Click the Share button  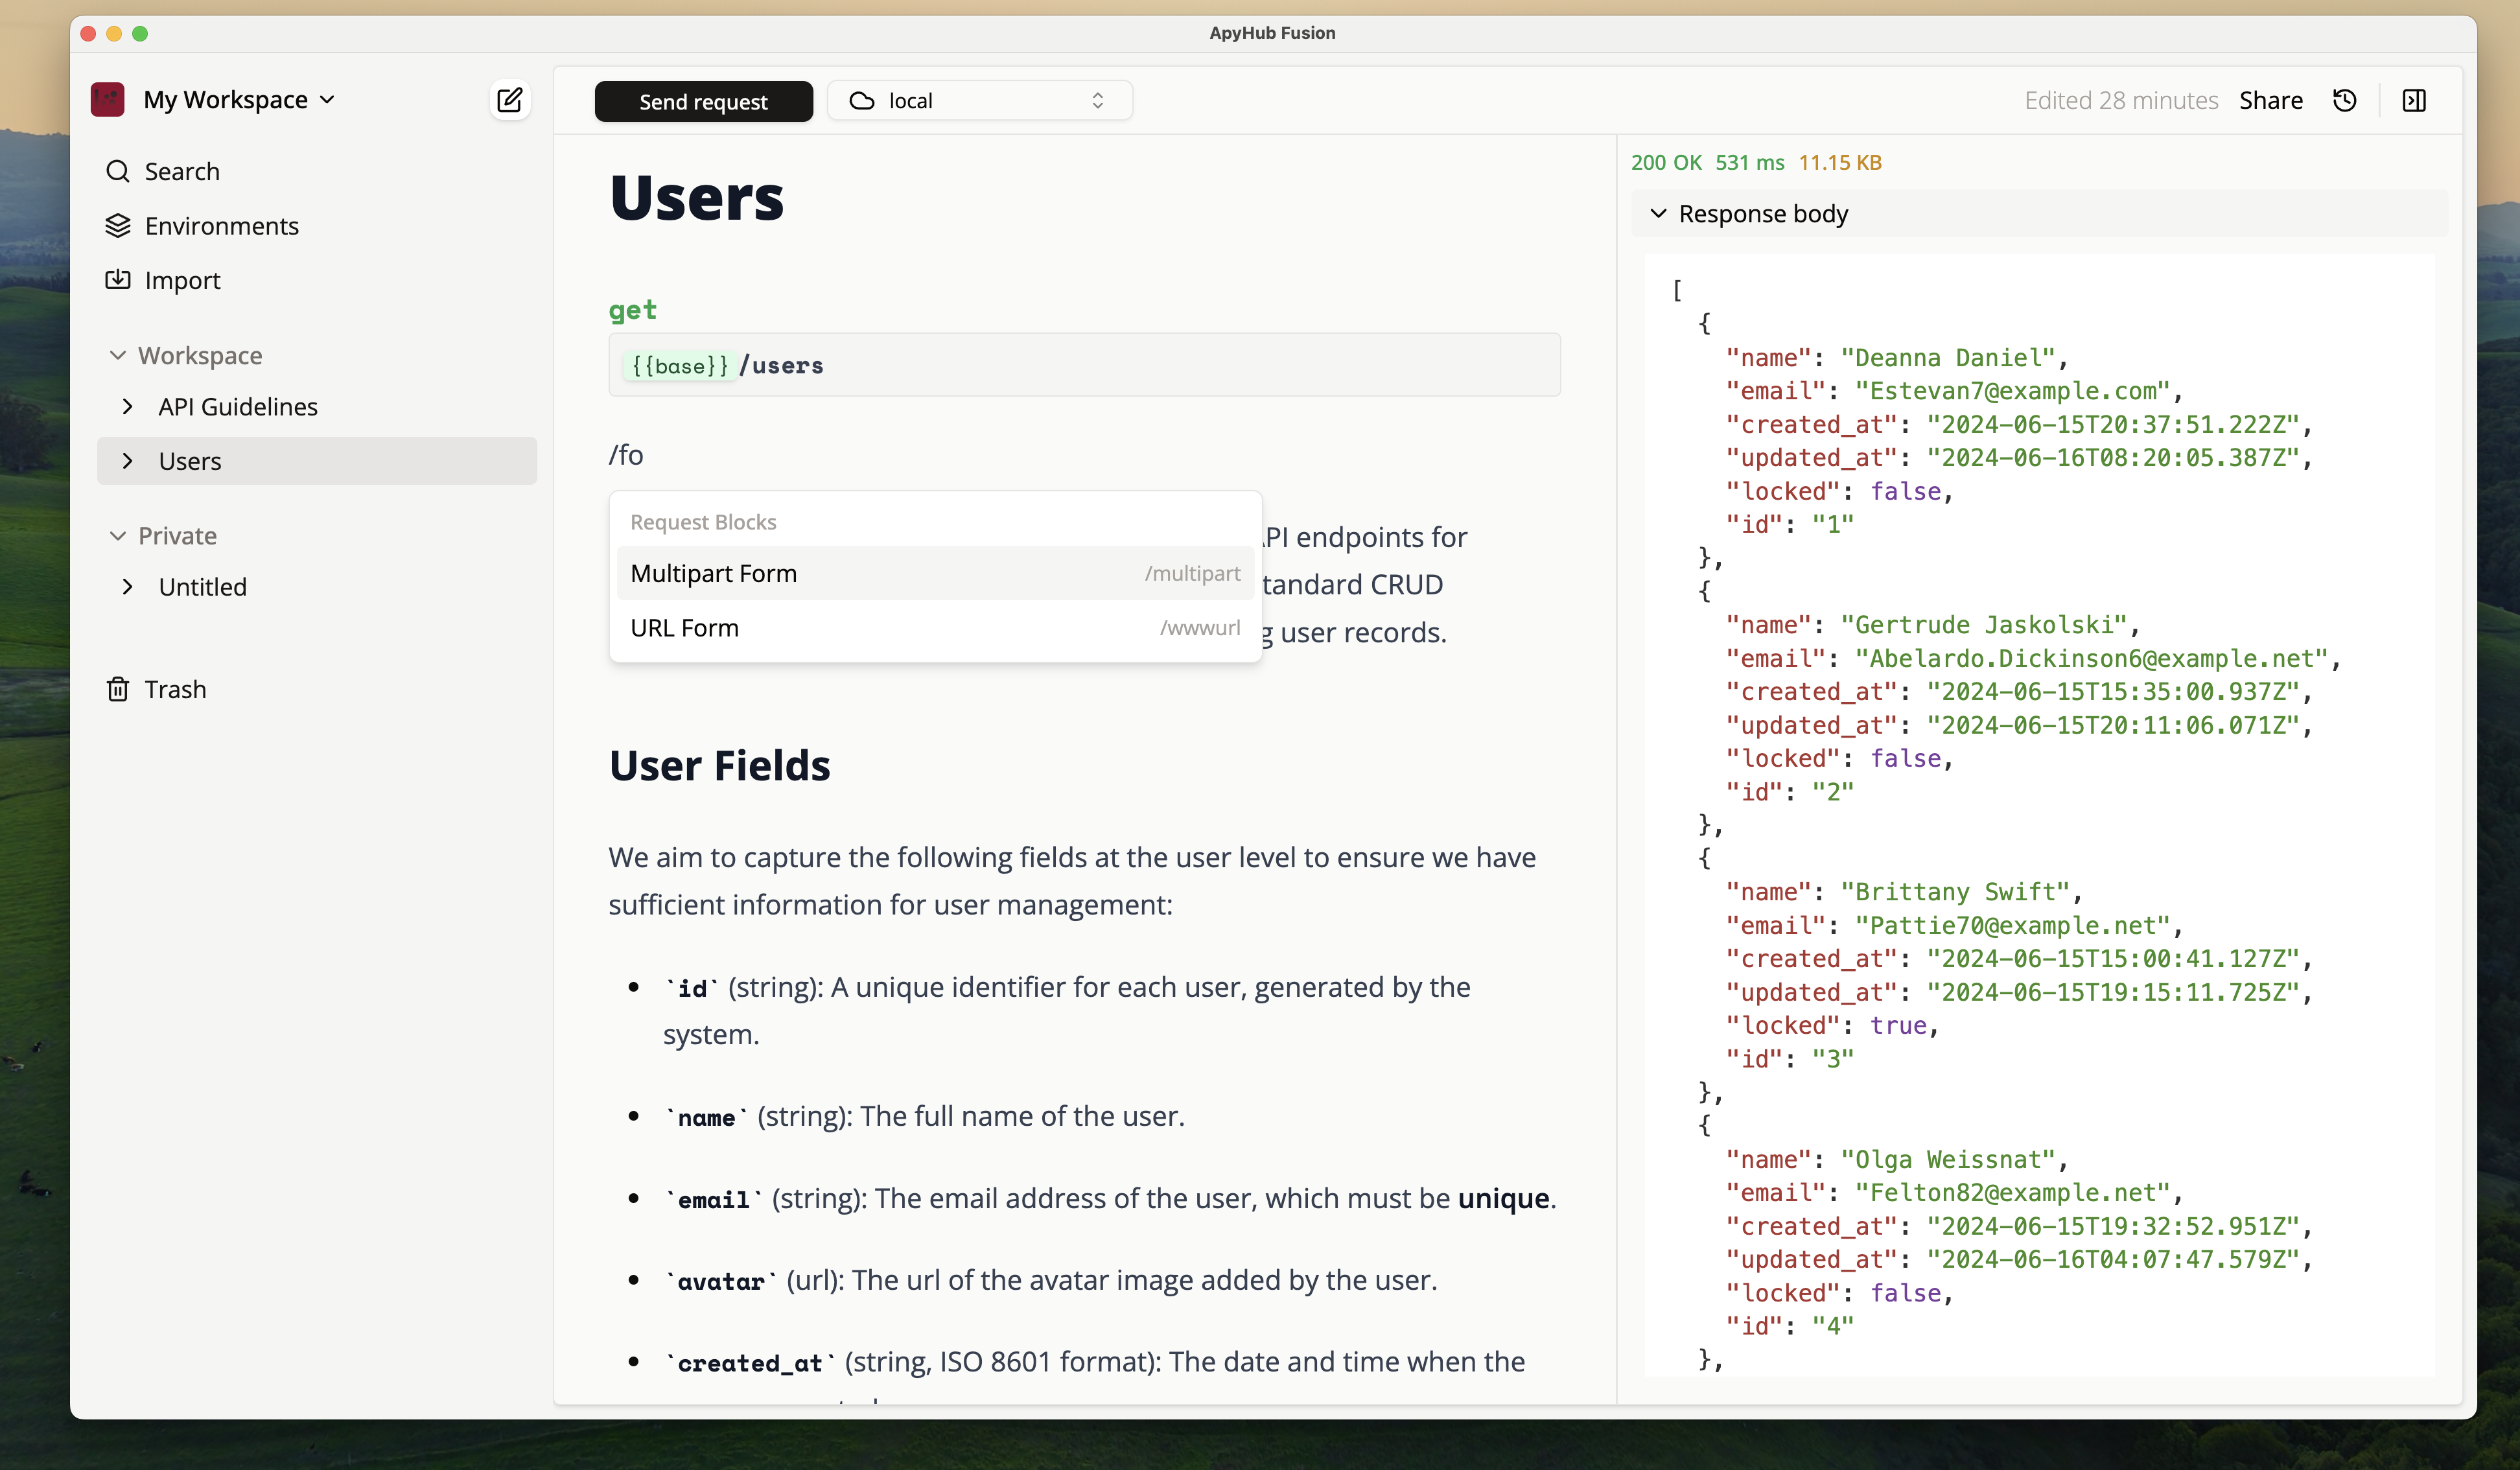point(2270,100)
